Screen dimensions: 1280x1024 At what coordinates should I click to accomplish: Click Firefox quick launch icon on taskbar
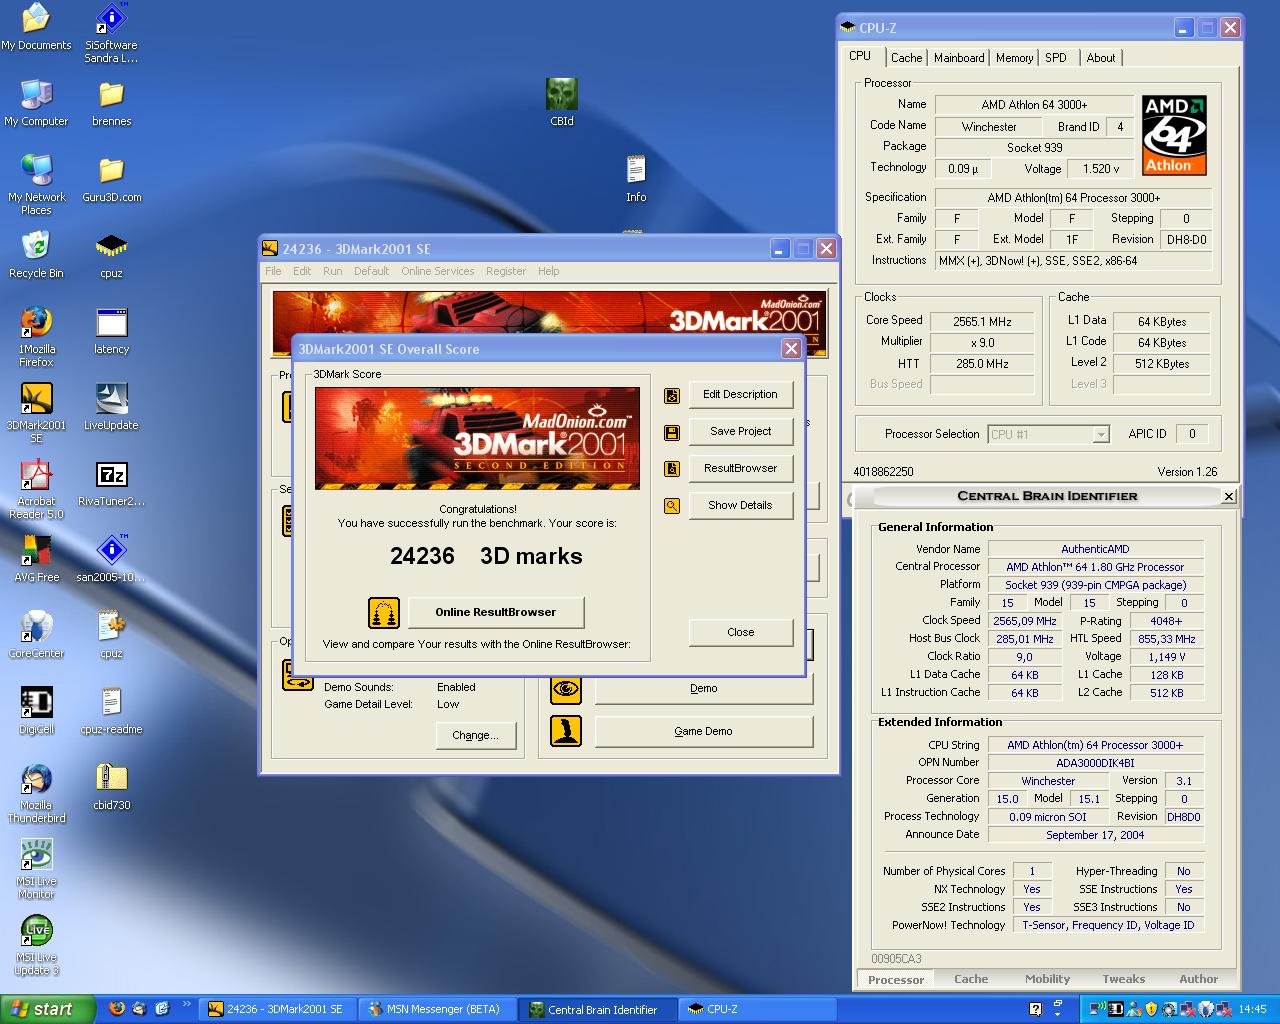click(x=116, y=1009)
